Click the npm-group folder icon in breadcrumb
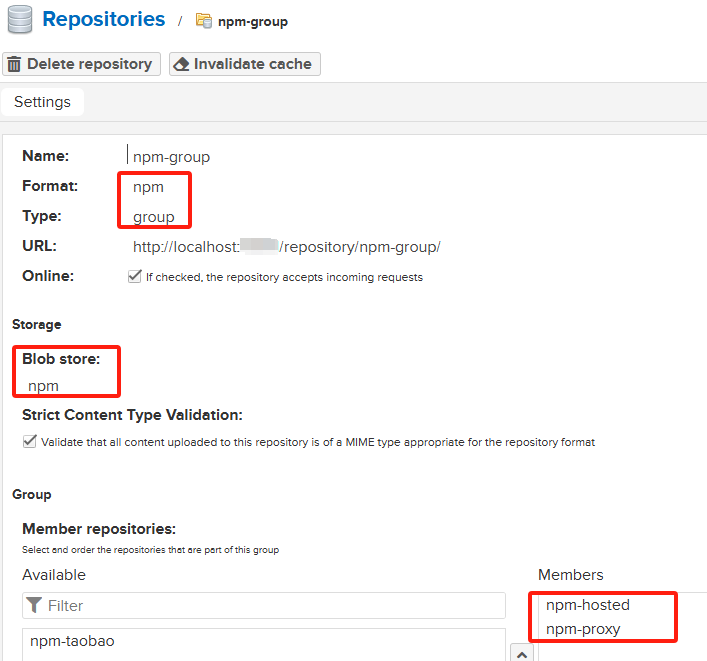The width and height of the screenshot is (707, 661). pyautogui.click(x=204, y=21)
